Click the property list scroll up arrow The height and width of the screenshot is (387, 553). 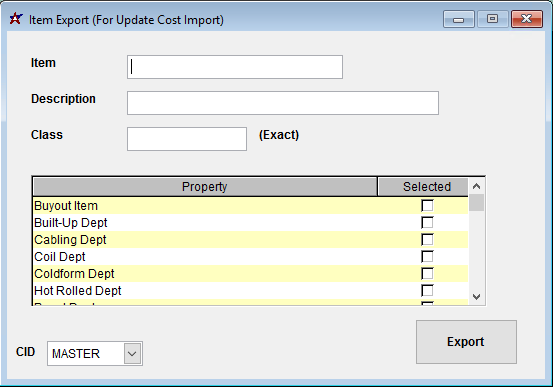tap(476, 186)
